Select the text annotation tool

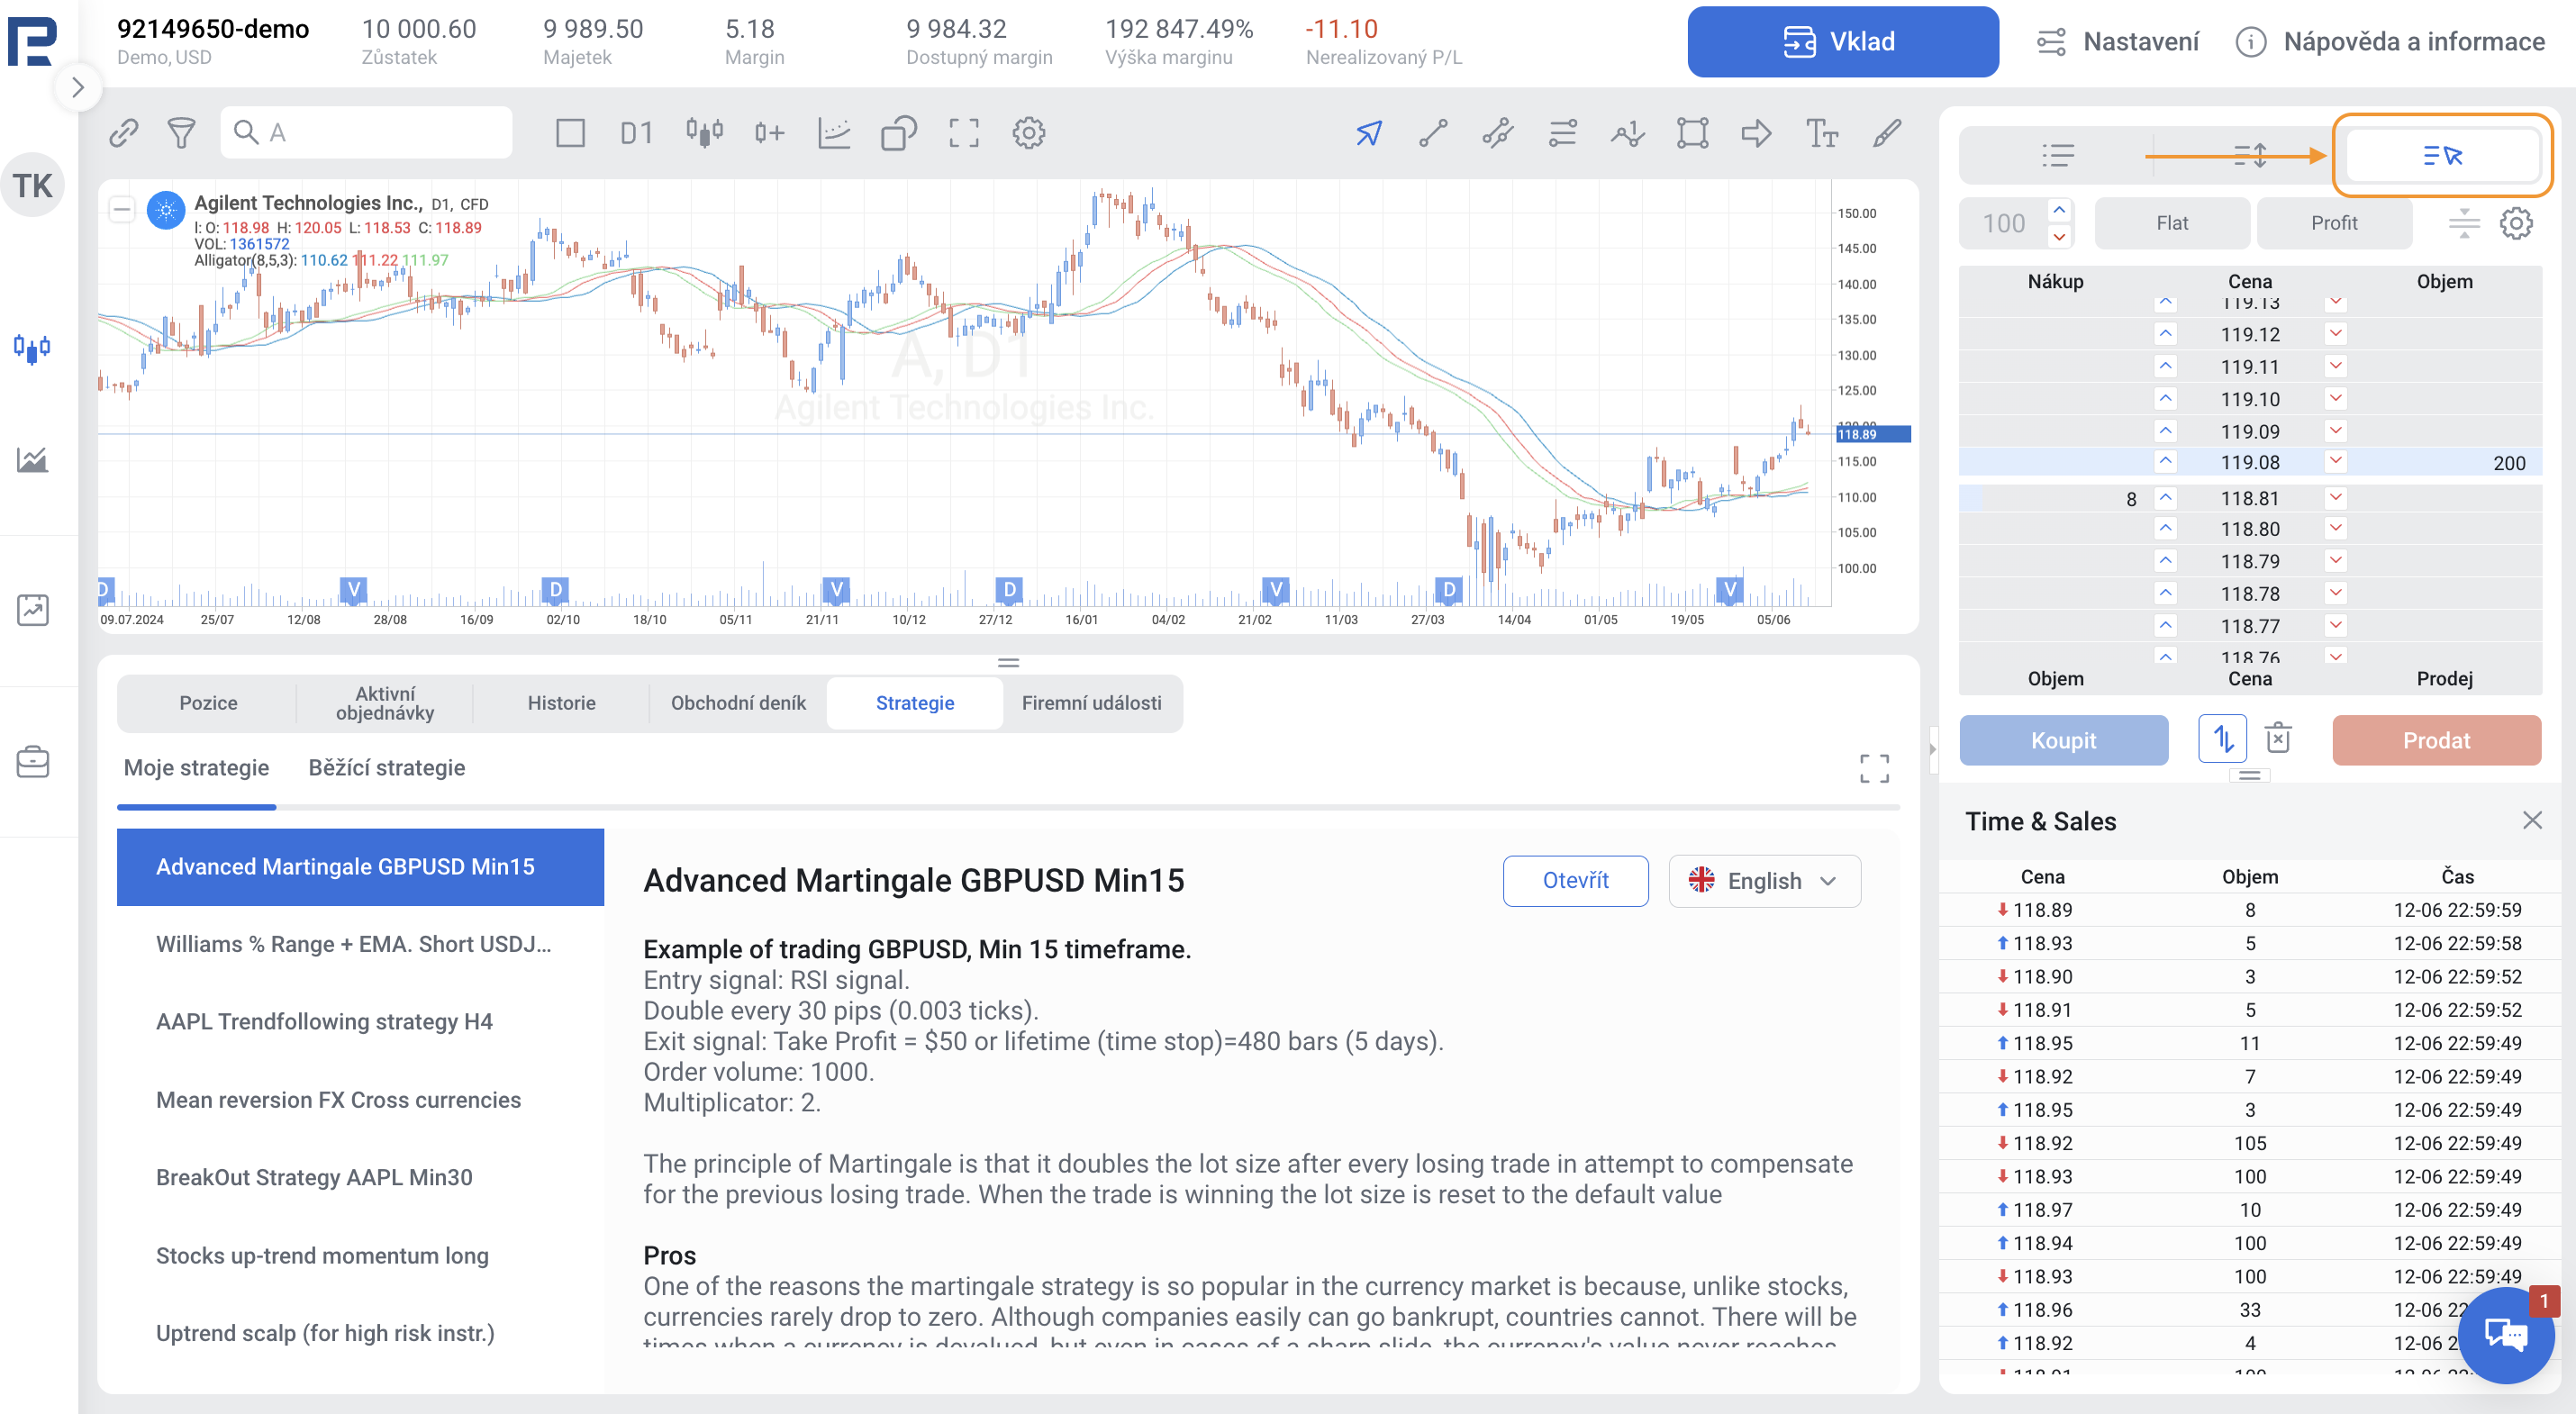pyautogui.click(x=1821, y=133)
